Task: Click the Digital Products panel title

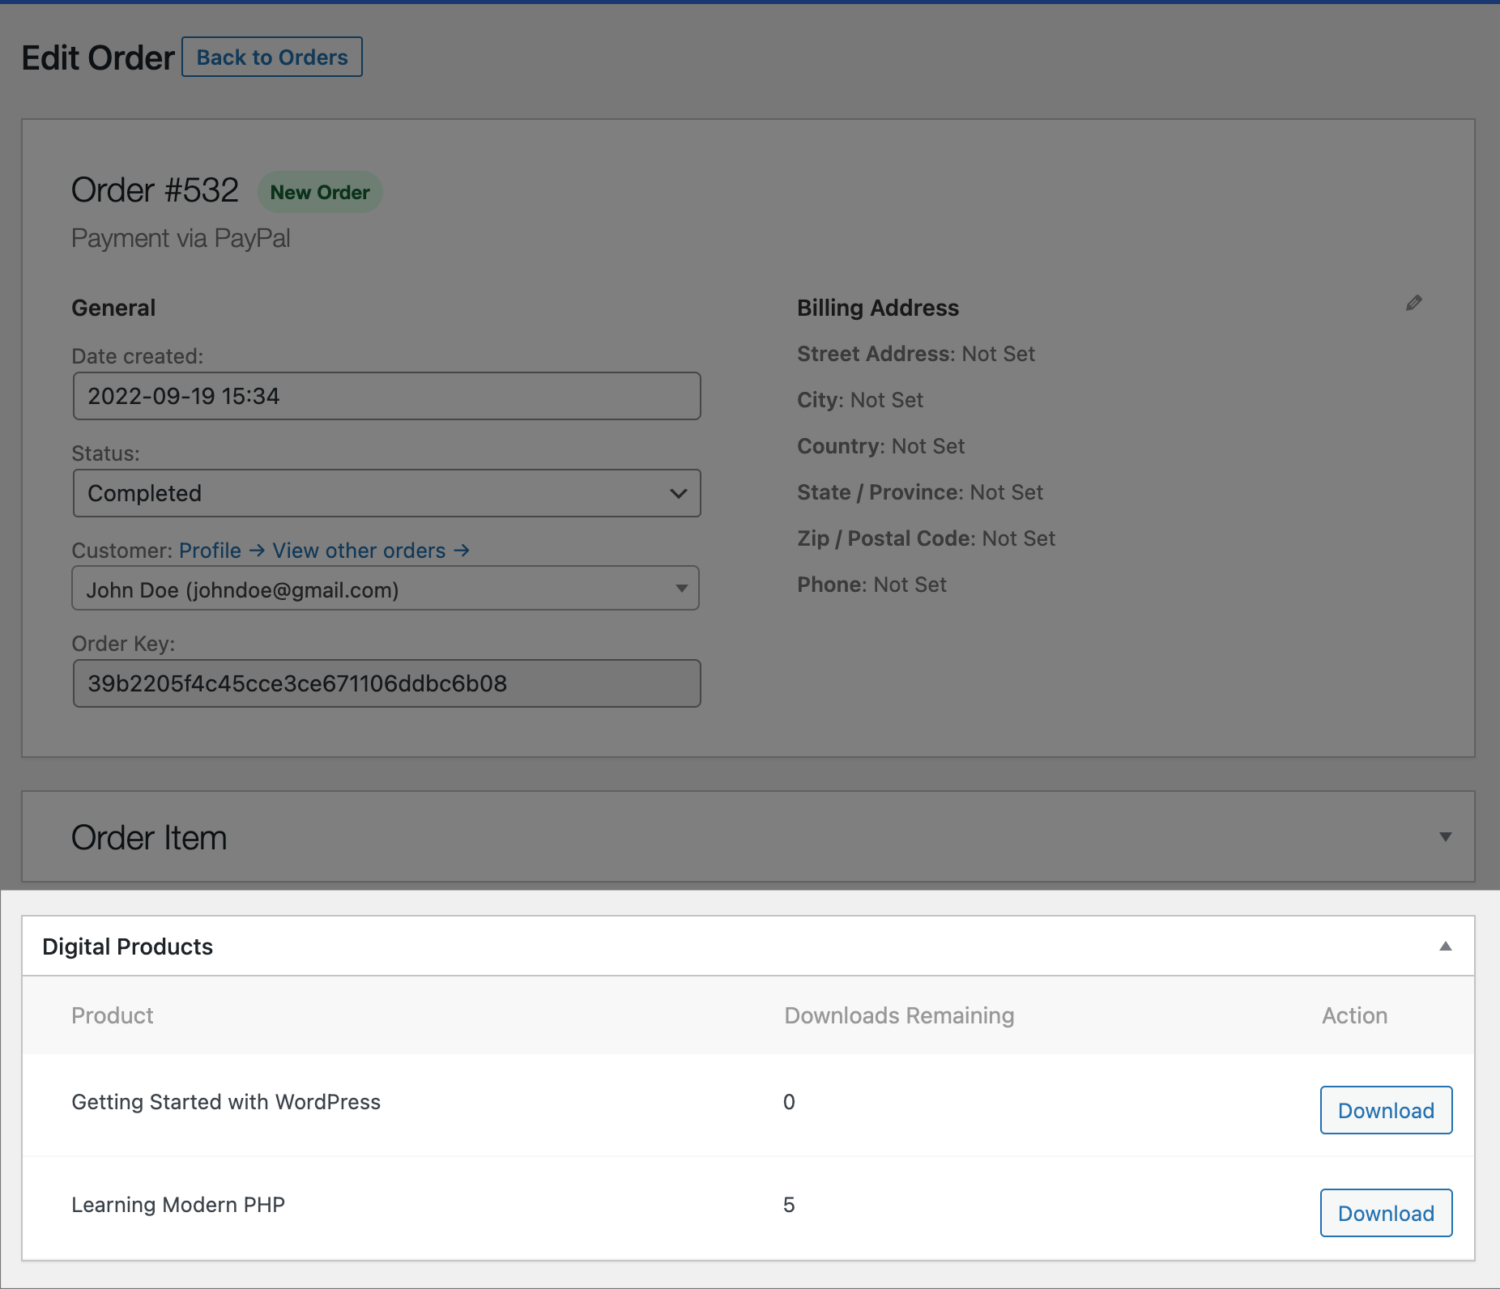Action: click(127, 946)
